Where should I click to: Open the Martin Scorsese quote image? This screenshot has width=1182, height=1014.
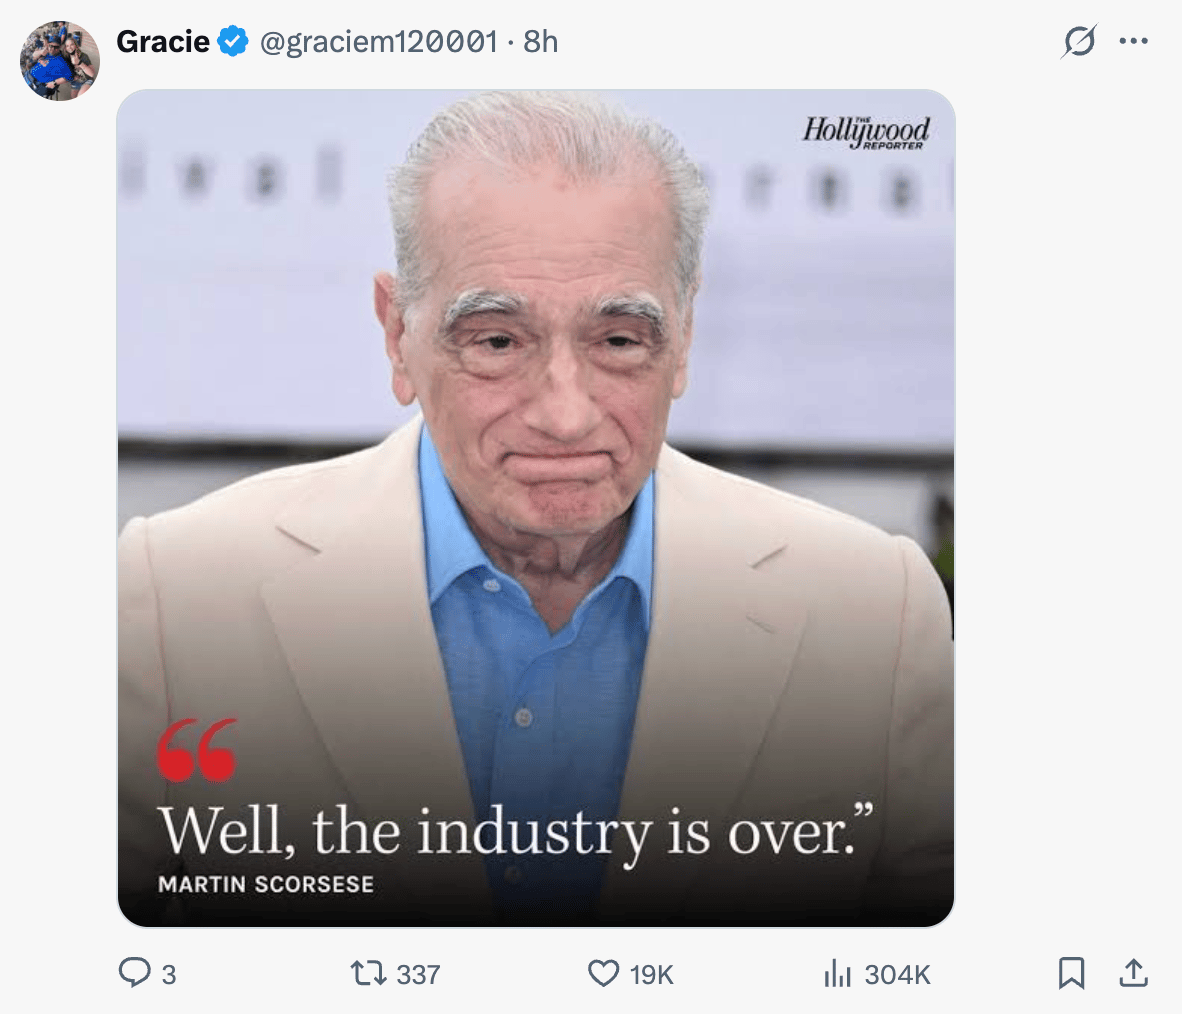click(x=536, y=508)
